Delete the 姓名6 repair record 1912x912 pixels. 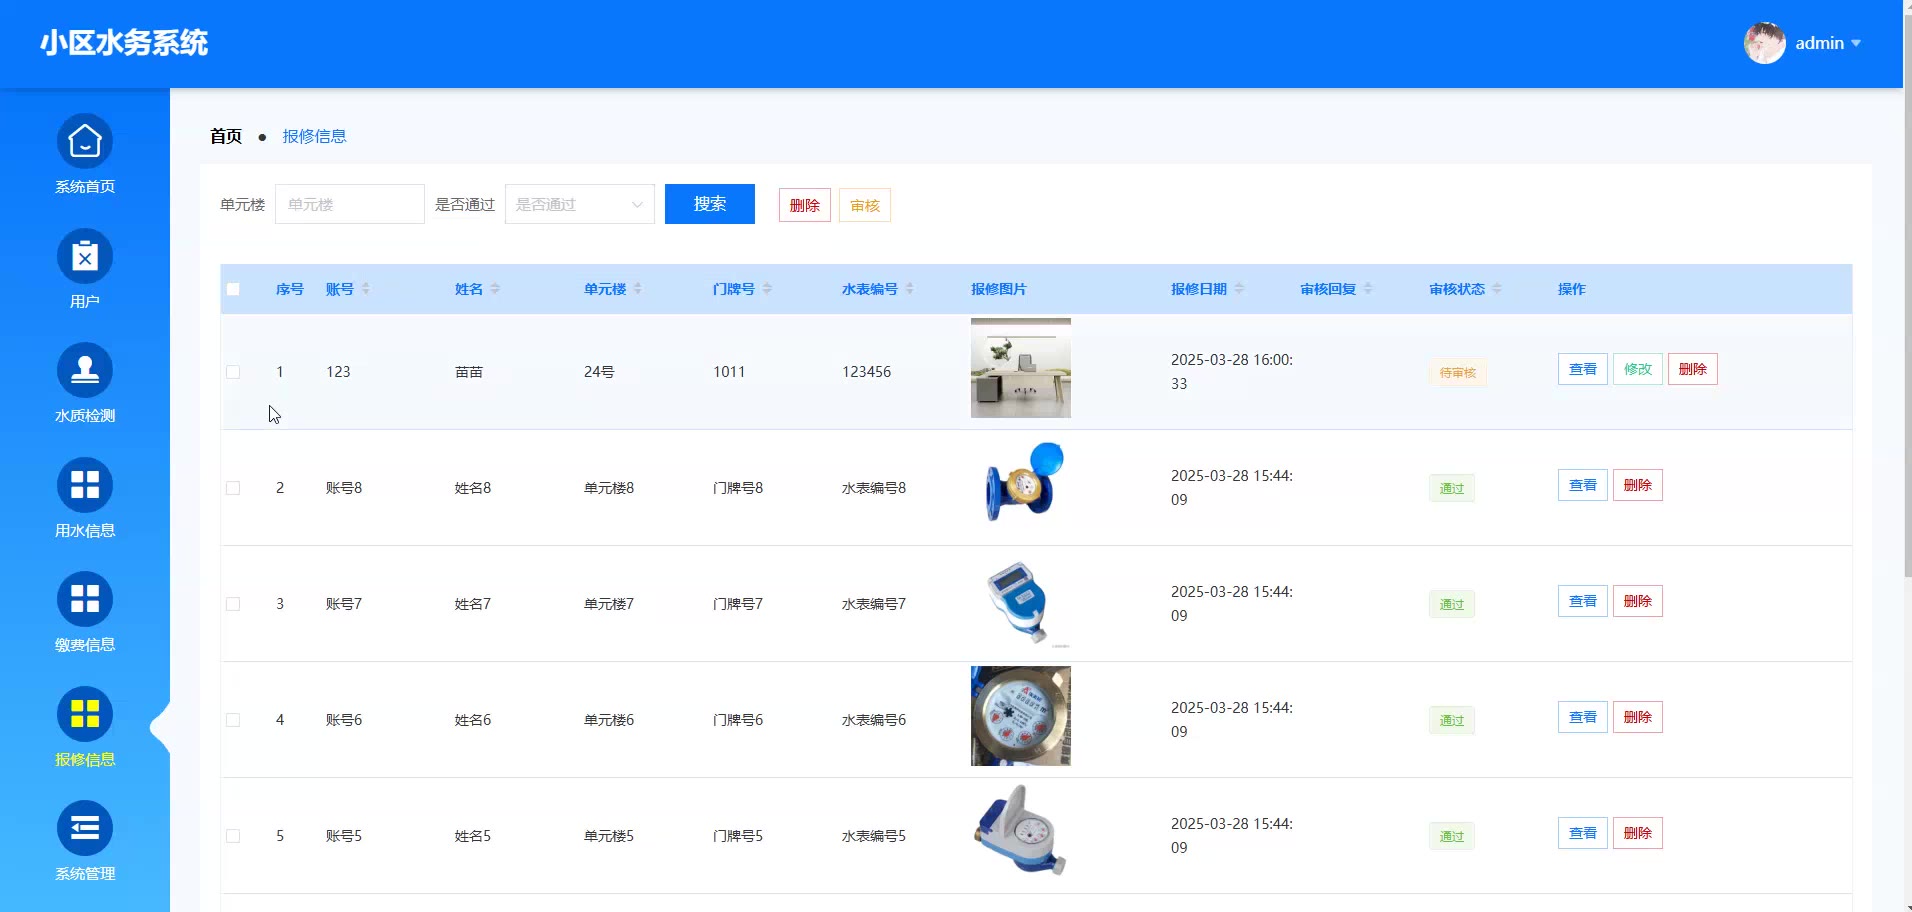[x=1638, y=717]
